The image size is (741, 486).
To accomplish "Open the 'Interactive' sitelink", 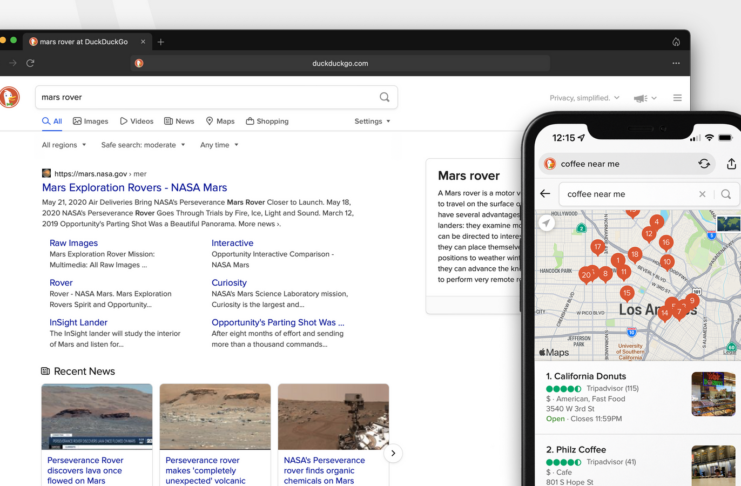I will pos(233,243).
